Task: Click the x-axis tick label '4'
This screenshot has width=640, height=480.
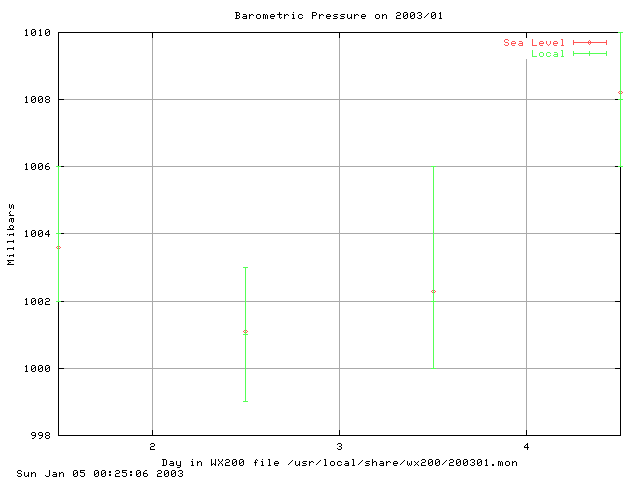Action: (x=526, y=447)
